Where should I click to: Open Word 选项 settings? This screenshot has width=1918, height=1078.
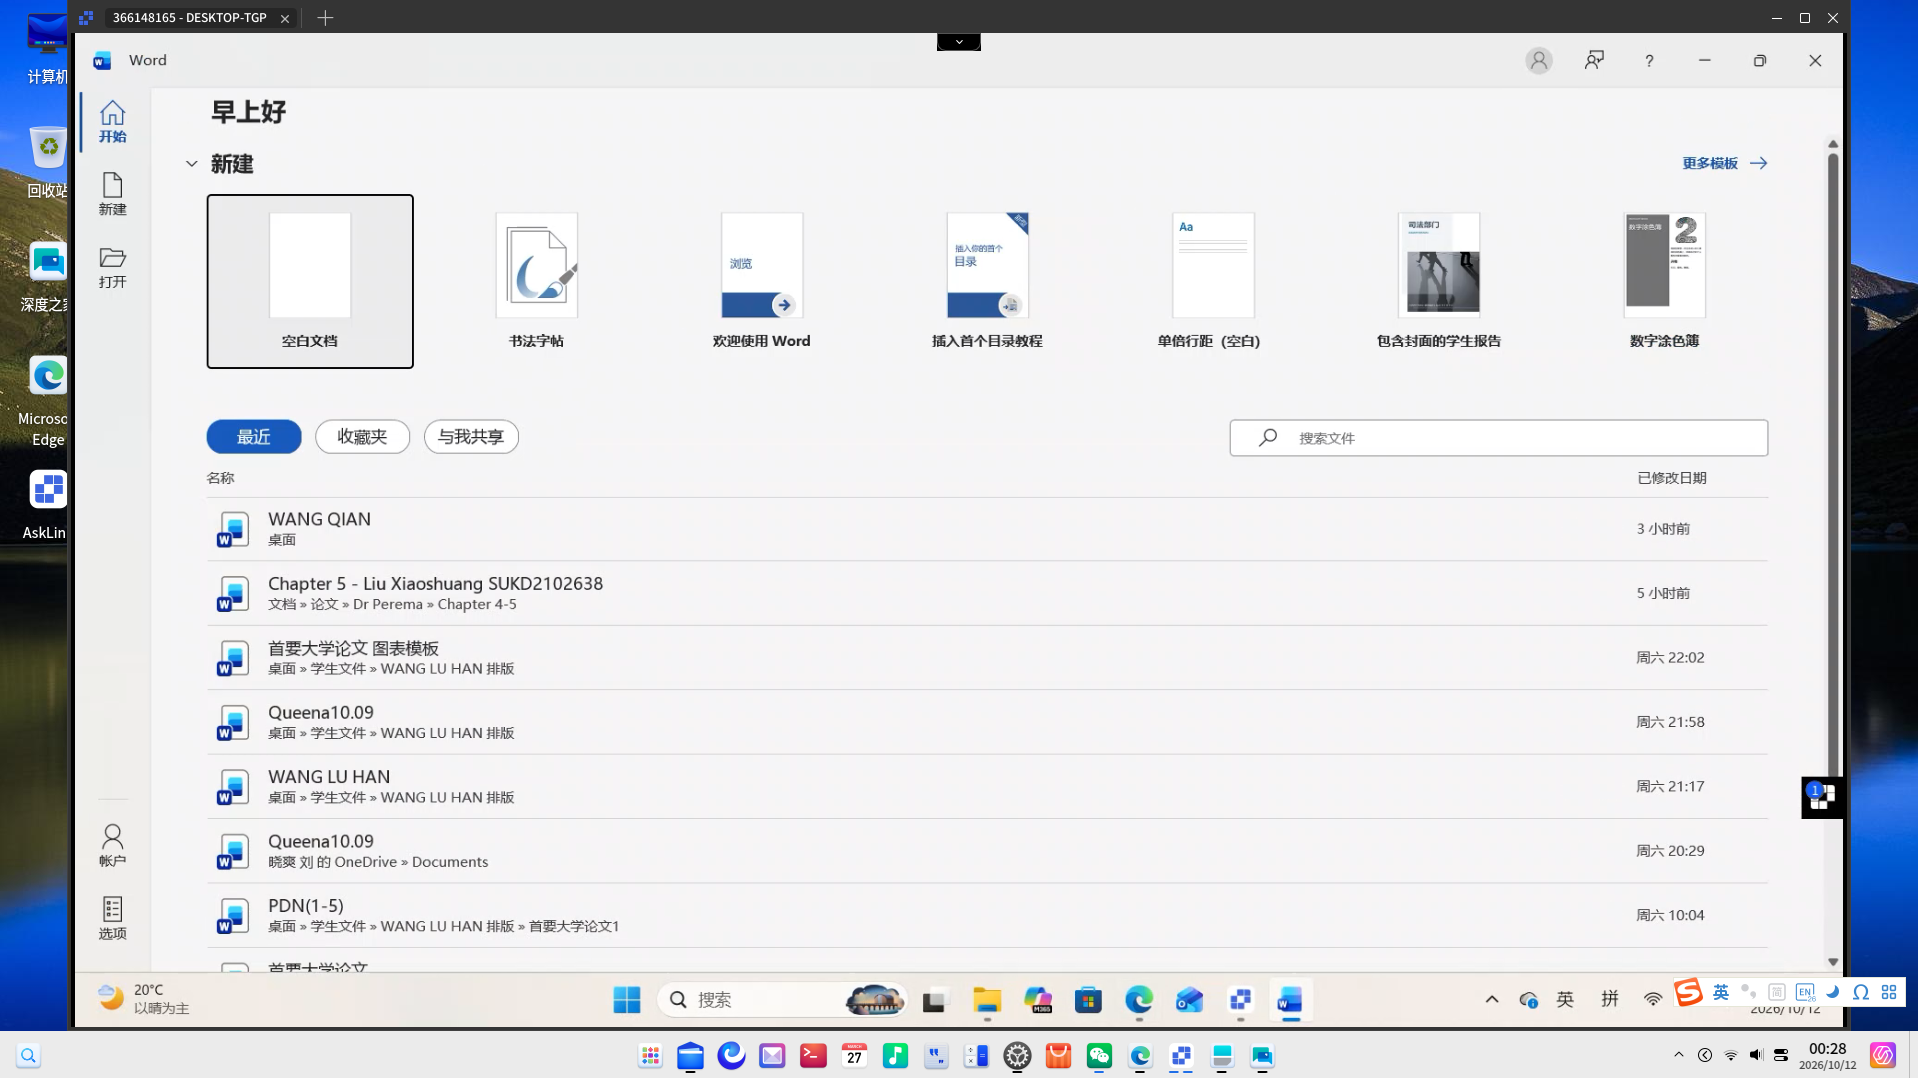112,917
